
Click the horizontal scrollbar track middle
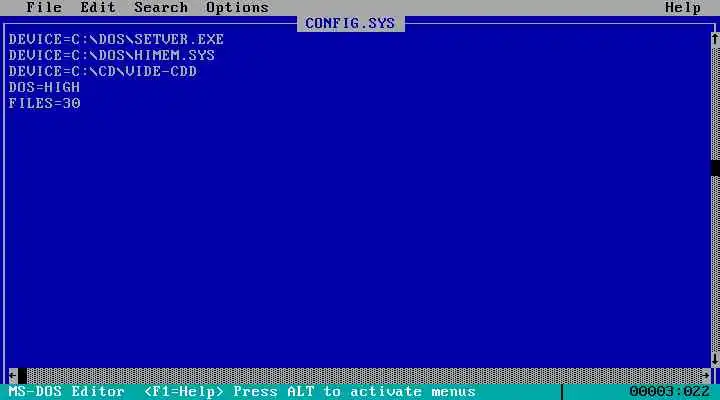point(364,376)
